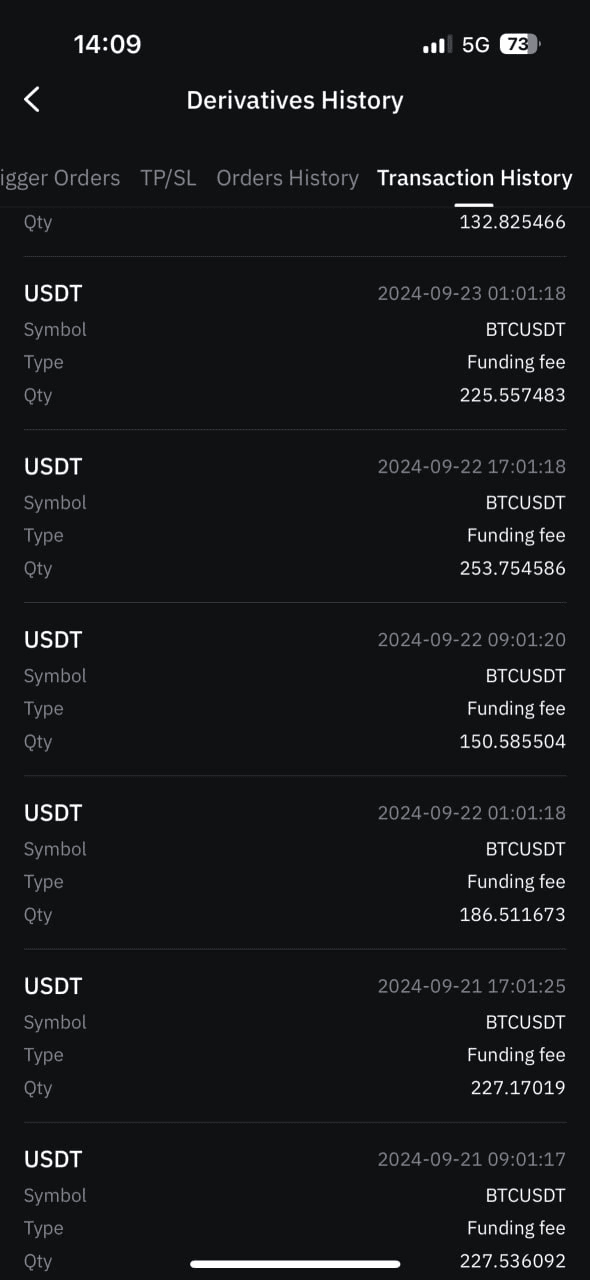This screenshot has width=590, height=1280.
Task: Tap the cellular signal bars icon
Action: point(437,45)
